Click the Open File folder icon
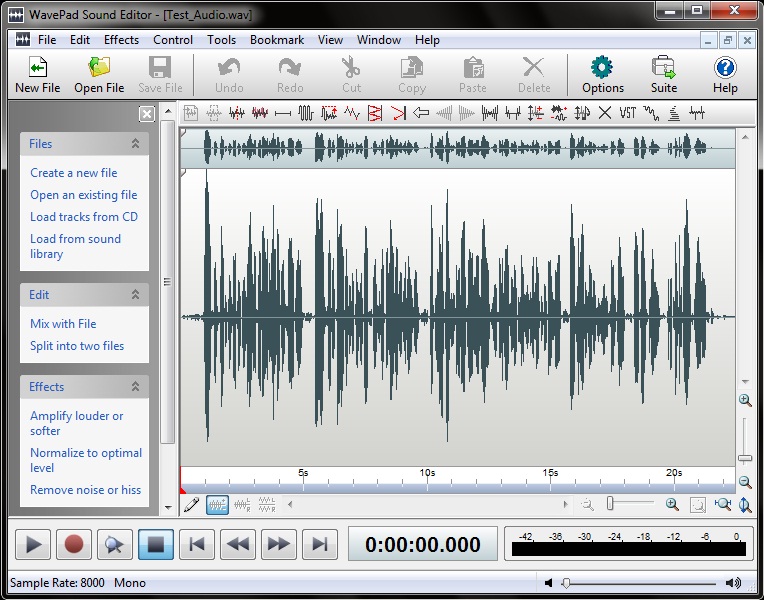Screen dimensions: 764x600 point(99,67)
